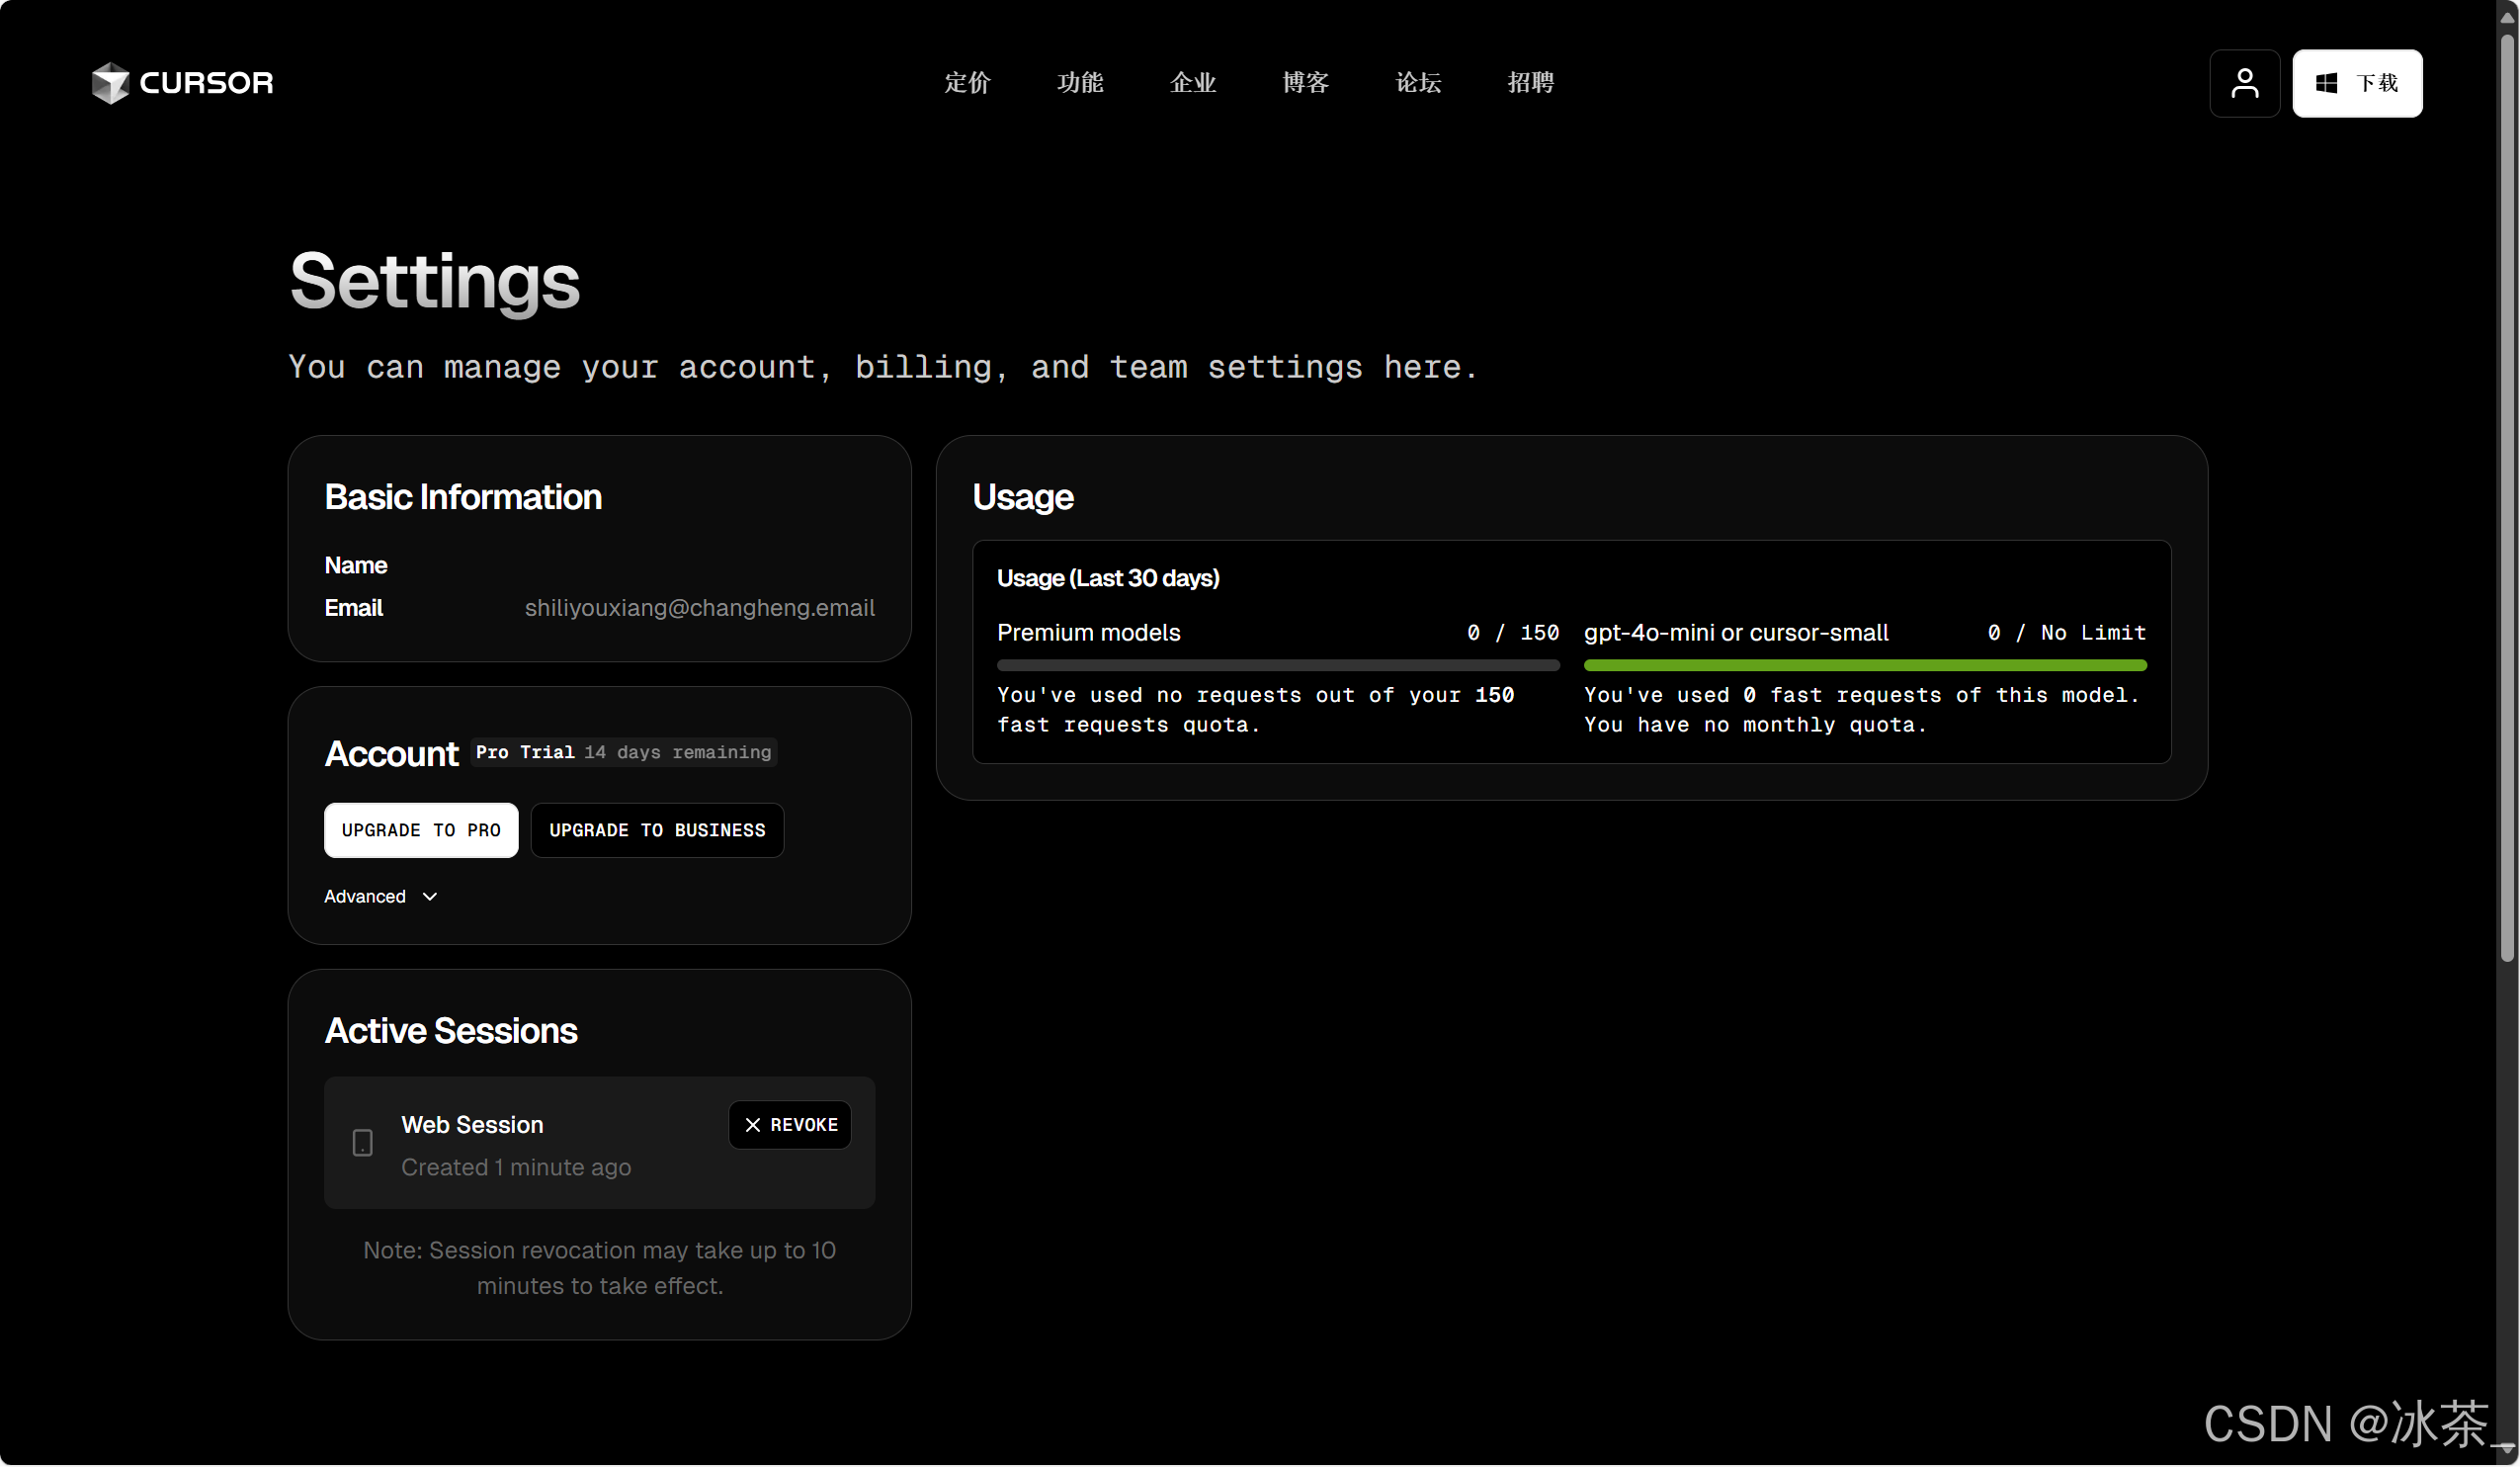Expand the Advanced account options

[366, 897]
